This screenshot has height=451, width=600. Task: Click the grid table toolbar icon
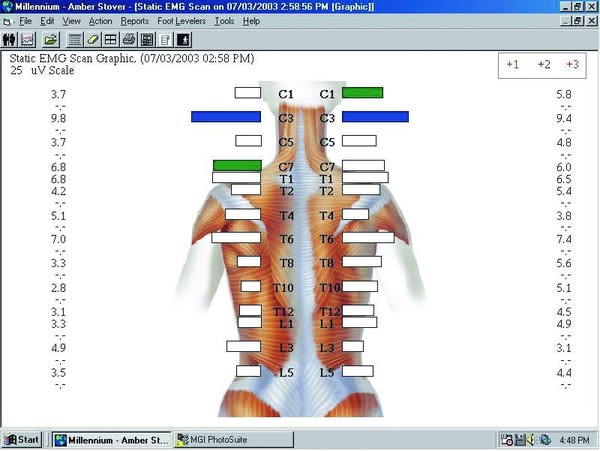coord(111,40)
